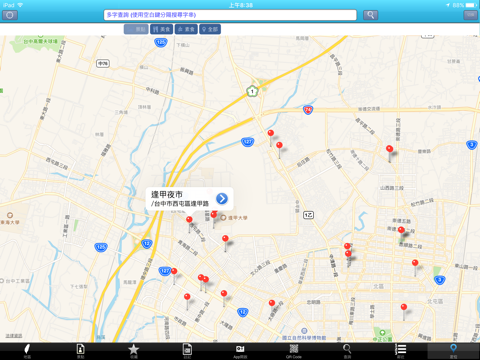
Task: Tap the 國立自然科學博物館 map icon
Action: tap(304, 331)
